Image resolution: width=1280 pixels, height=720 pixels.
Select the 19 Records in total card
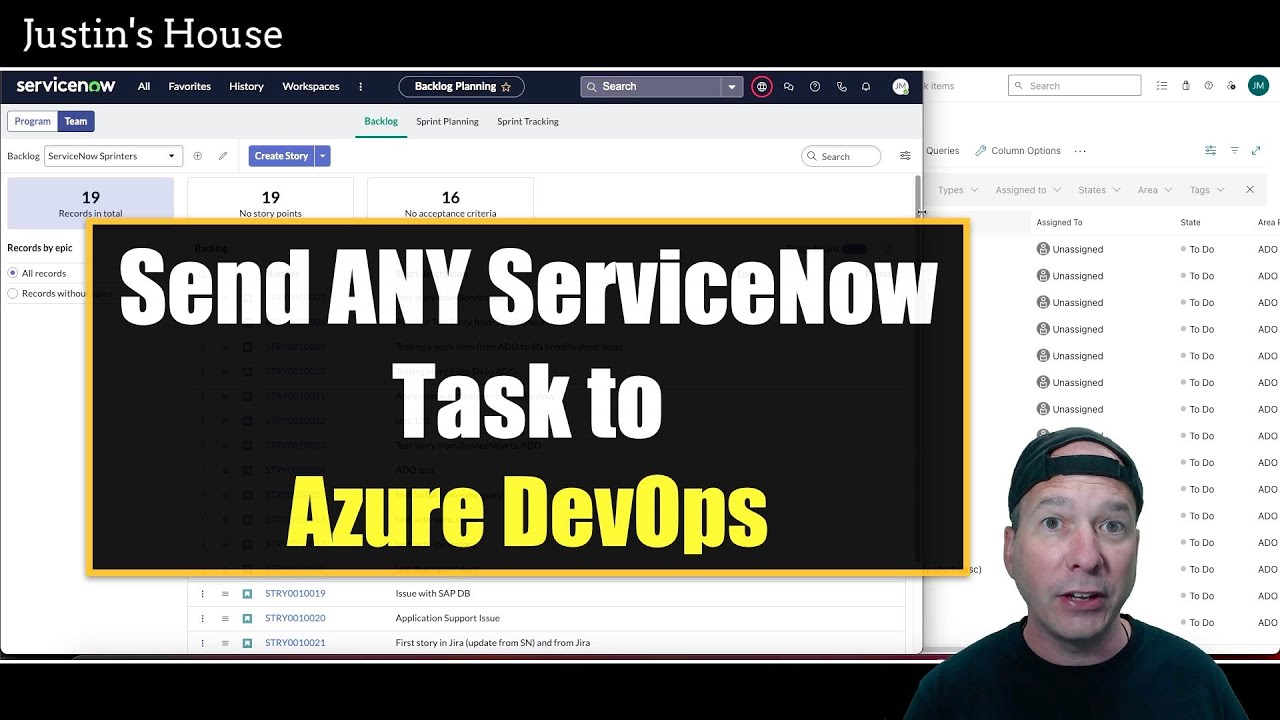tap(90, 202)
